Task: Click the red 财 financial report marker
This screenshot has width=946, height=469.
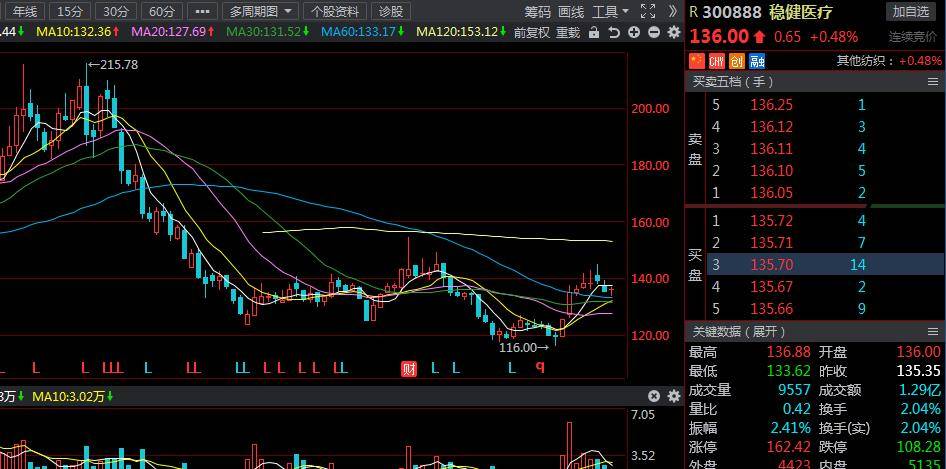Action: tap(408, 368)
